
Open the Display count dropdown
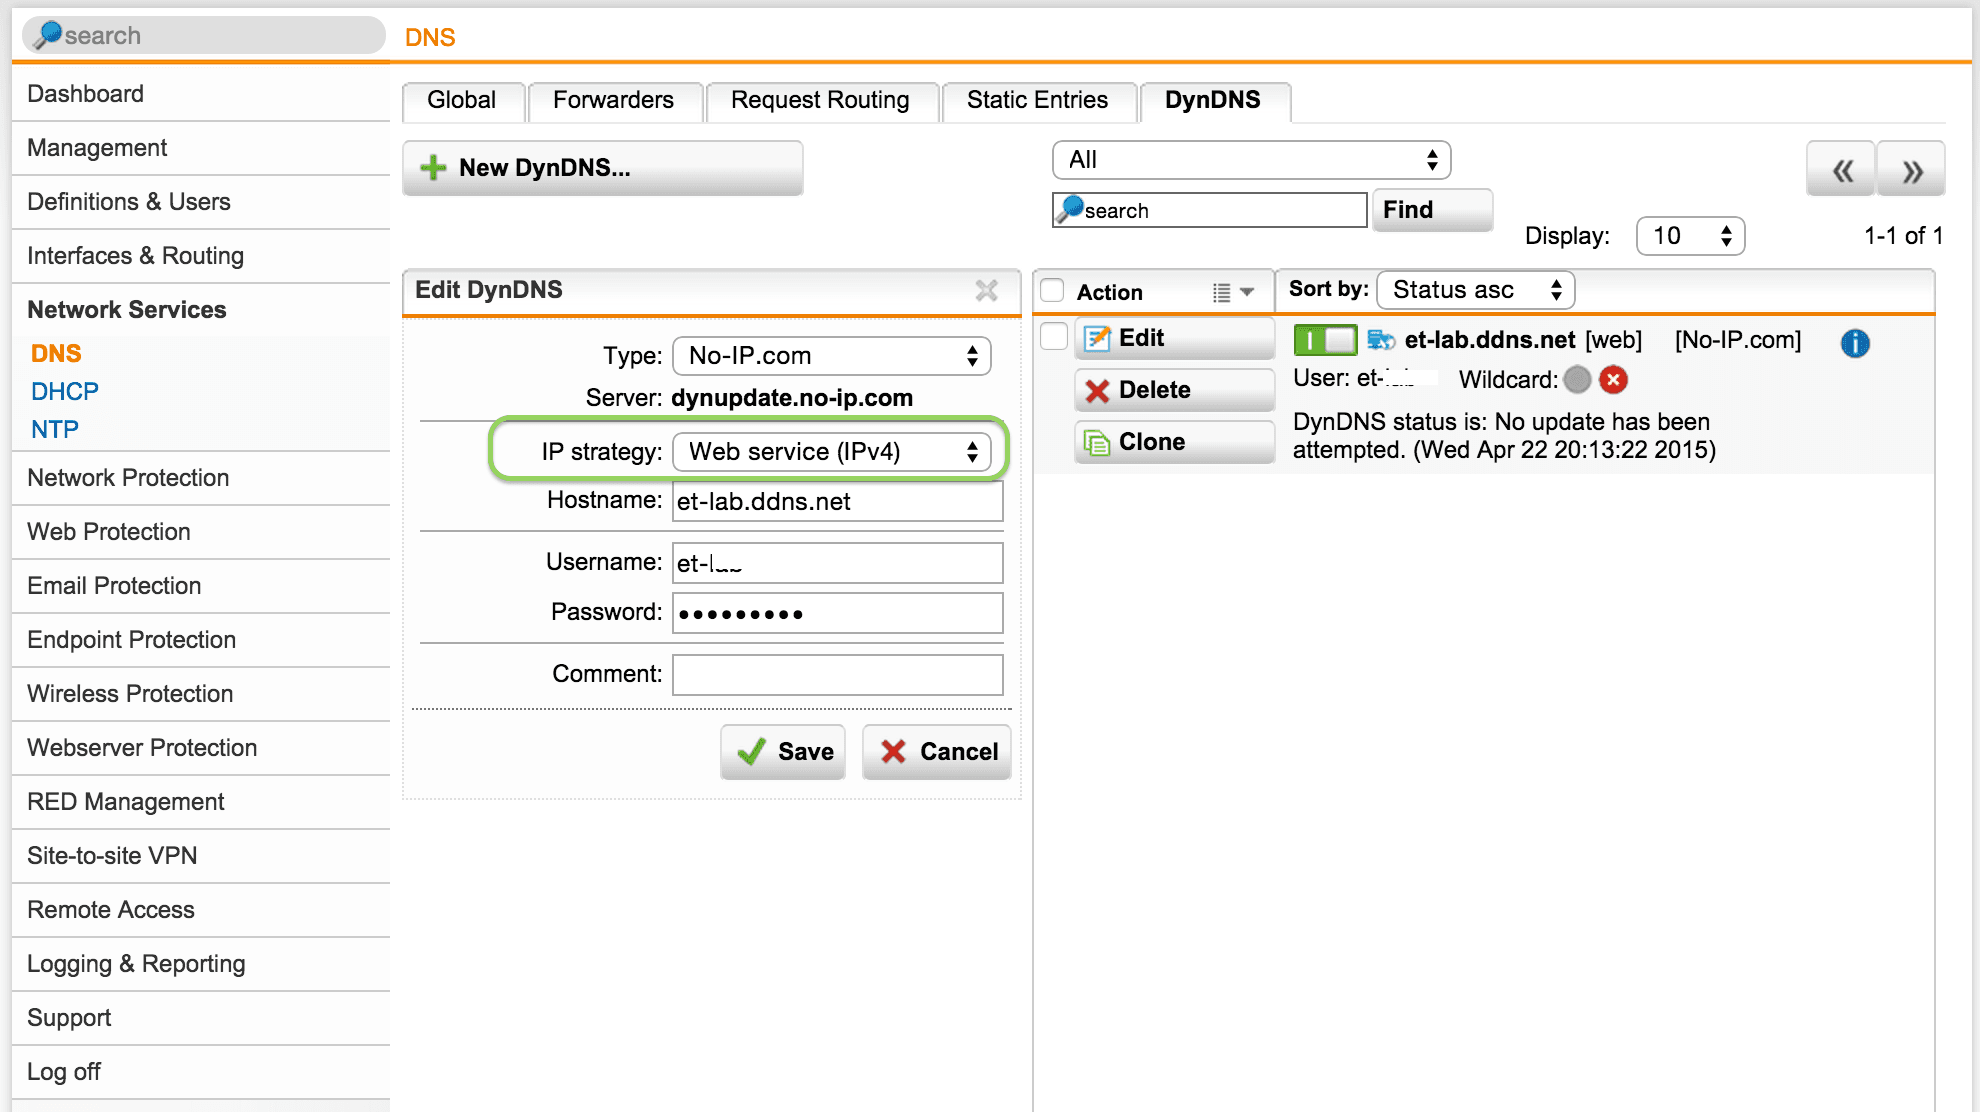[x=1690, y=236]
